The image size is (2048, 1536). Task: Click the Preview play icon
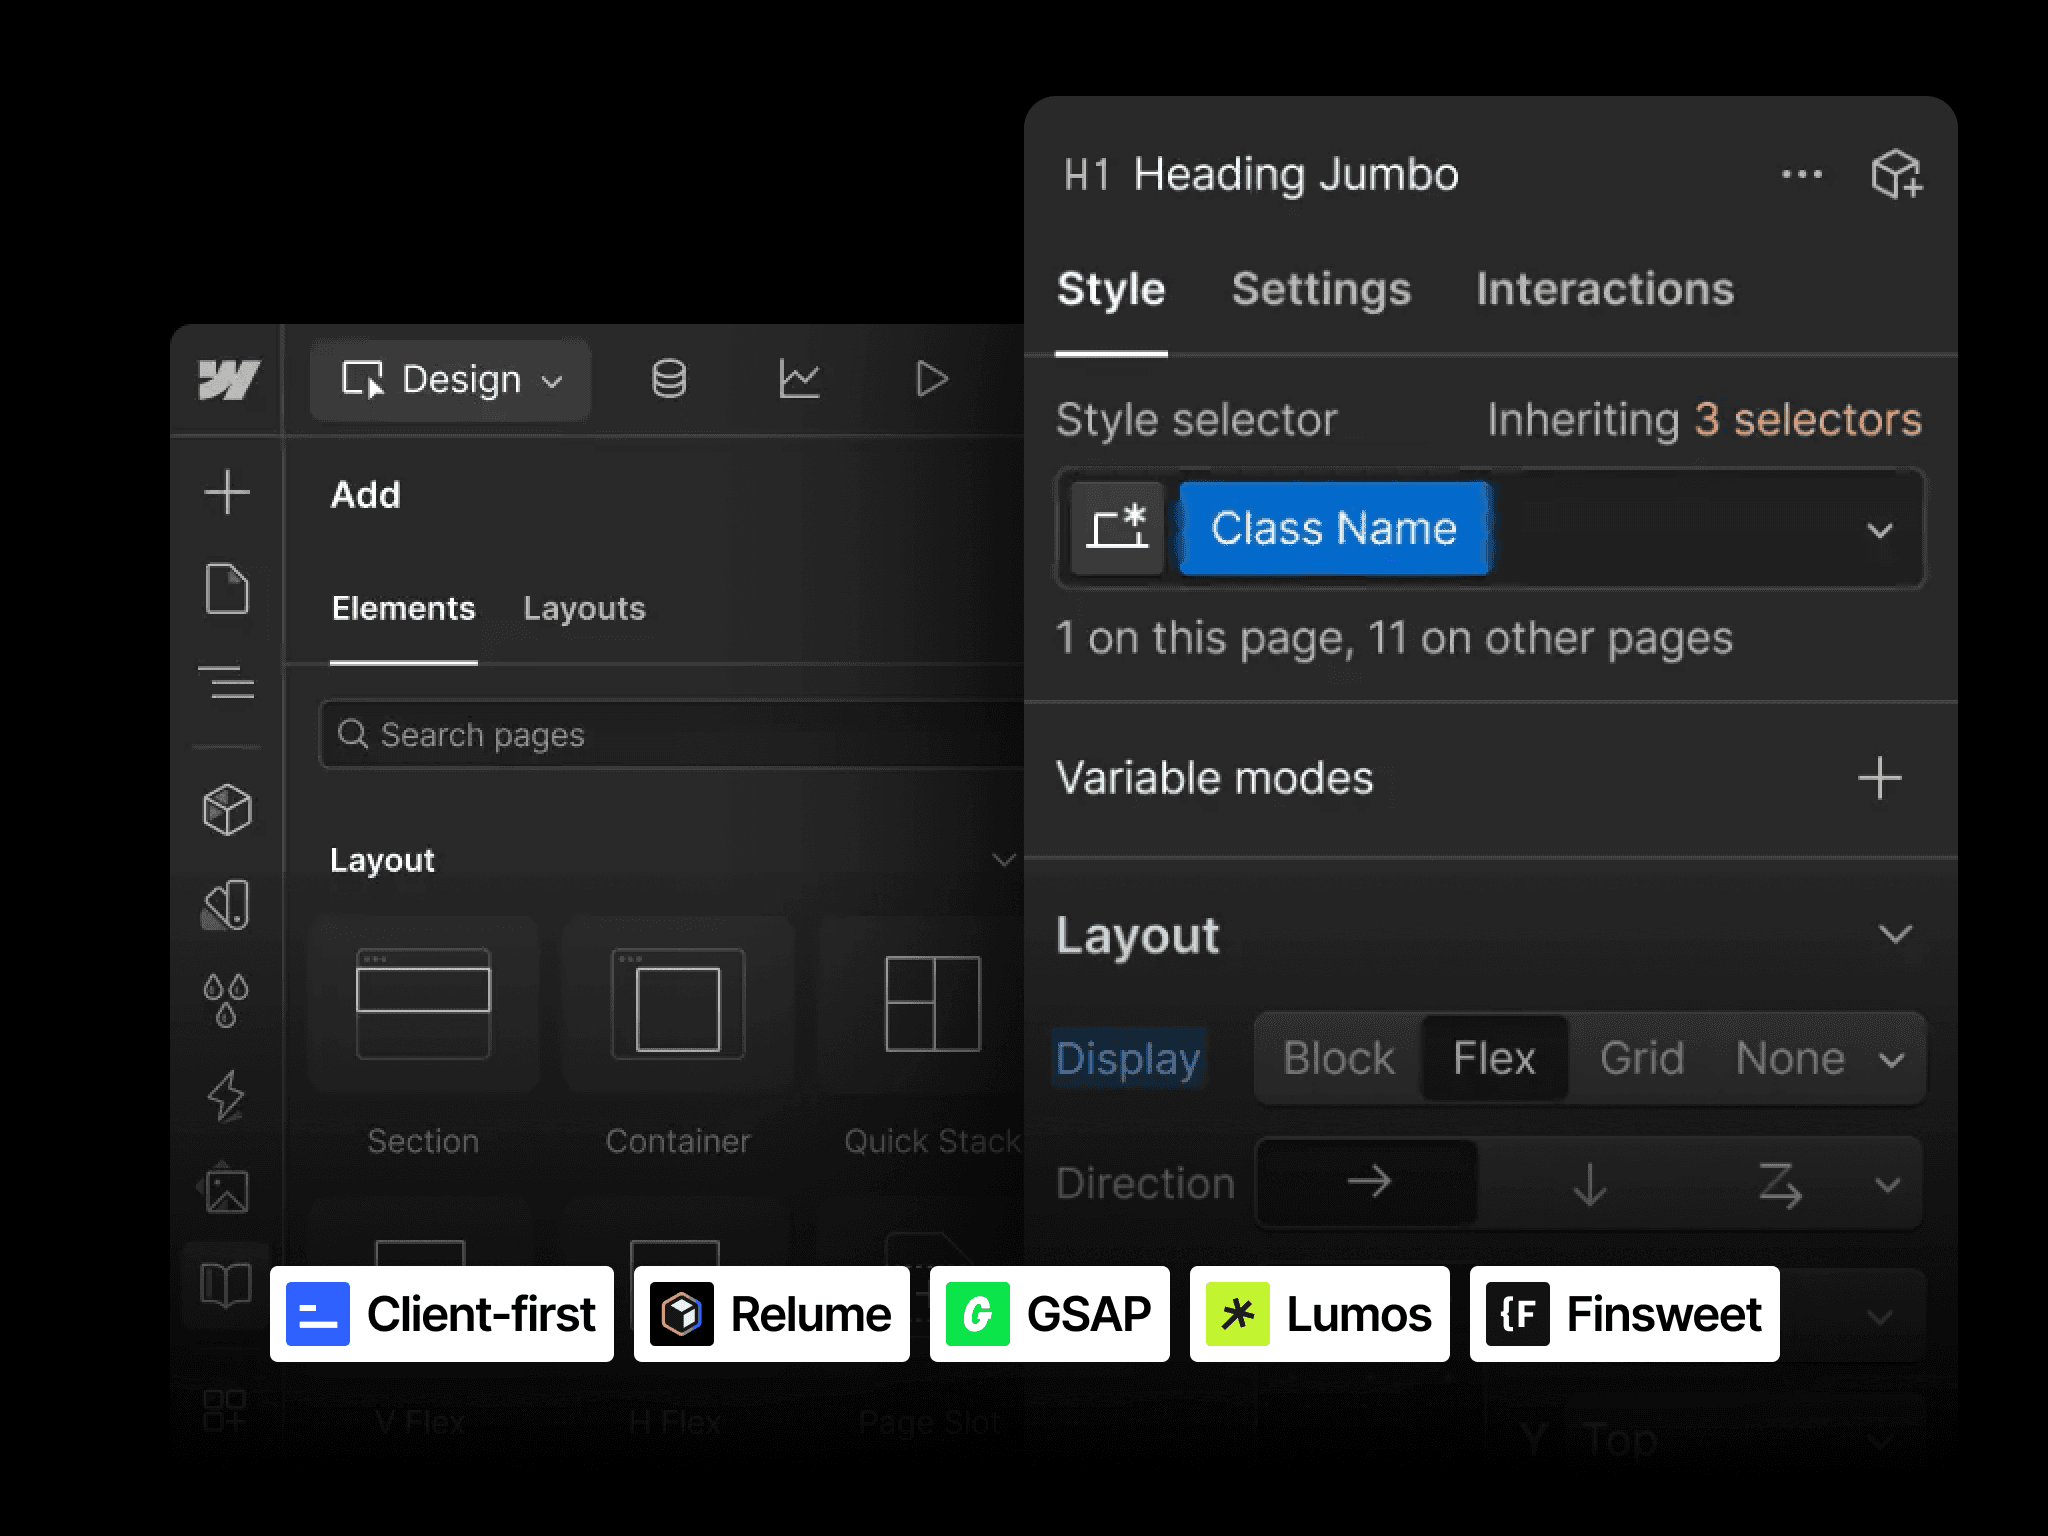click(931, 379)
